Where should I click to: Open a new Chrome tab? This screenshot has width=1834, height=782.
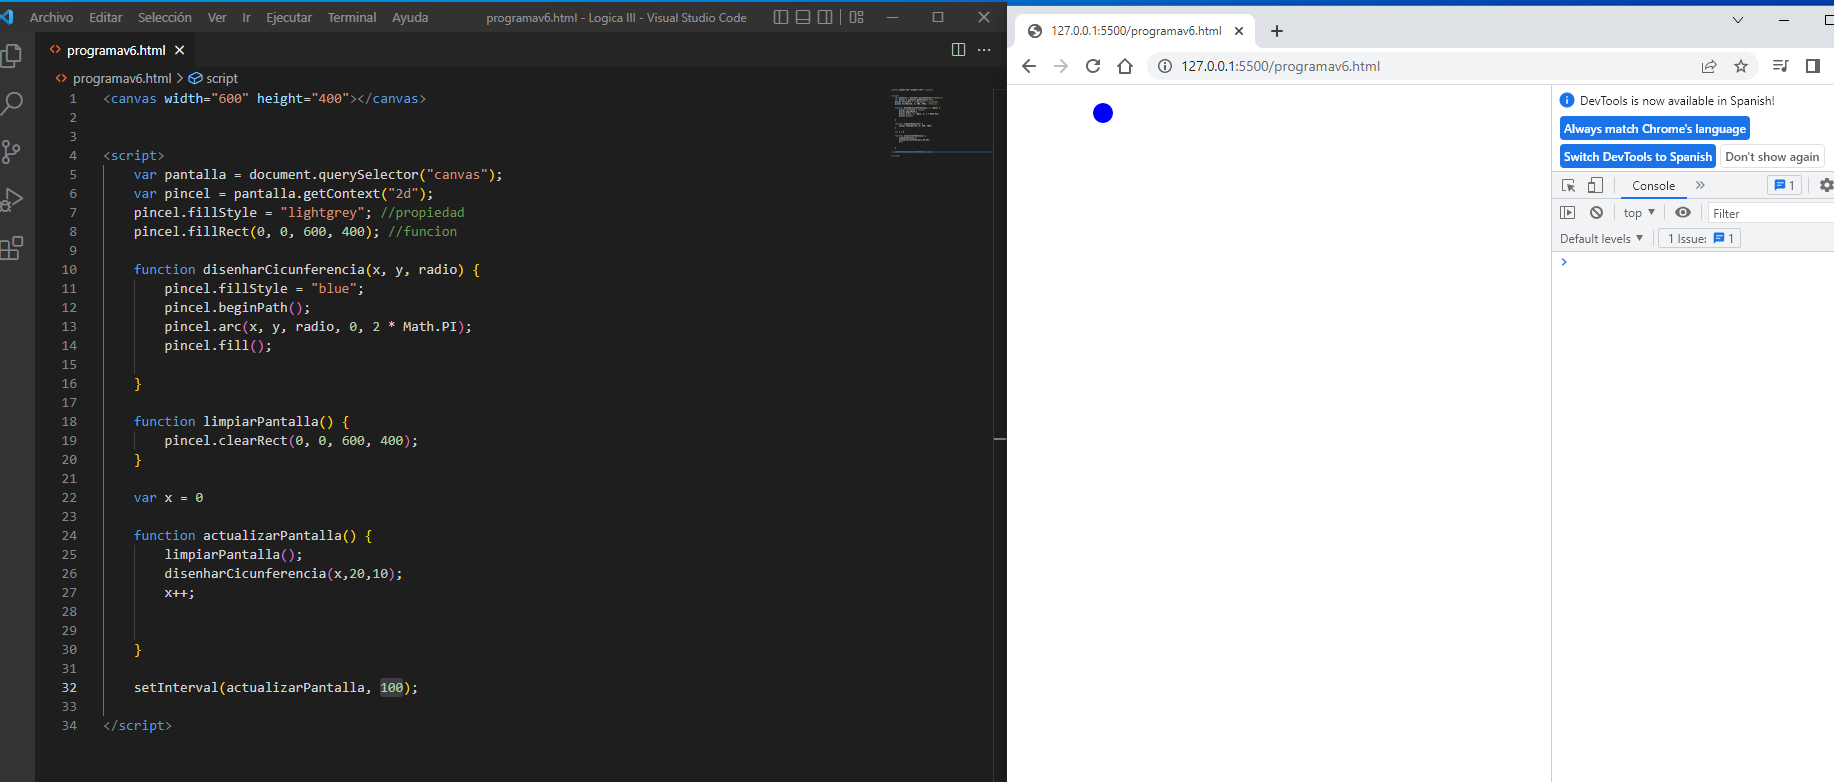(x=1277, y=31)
